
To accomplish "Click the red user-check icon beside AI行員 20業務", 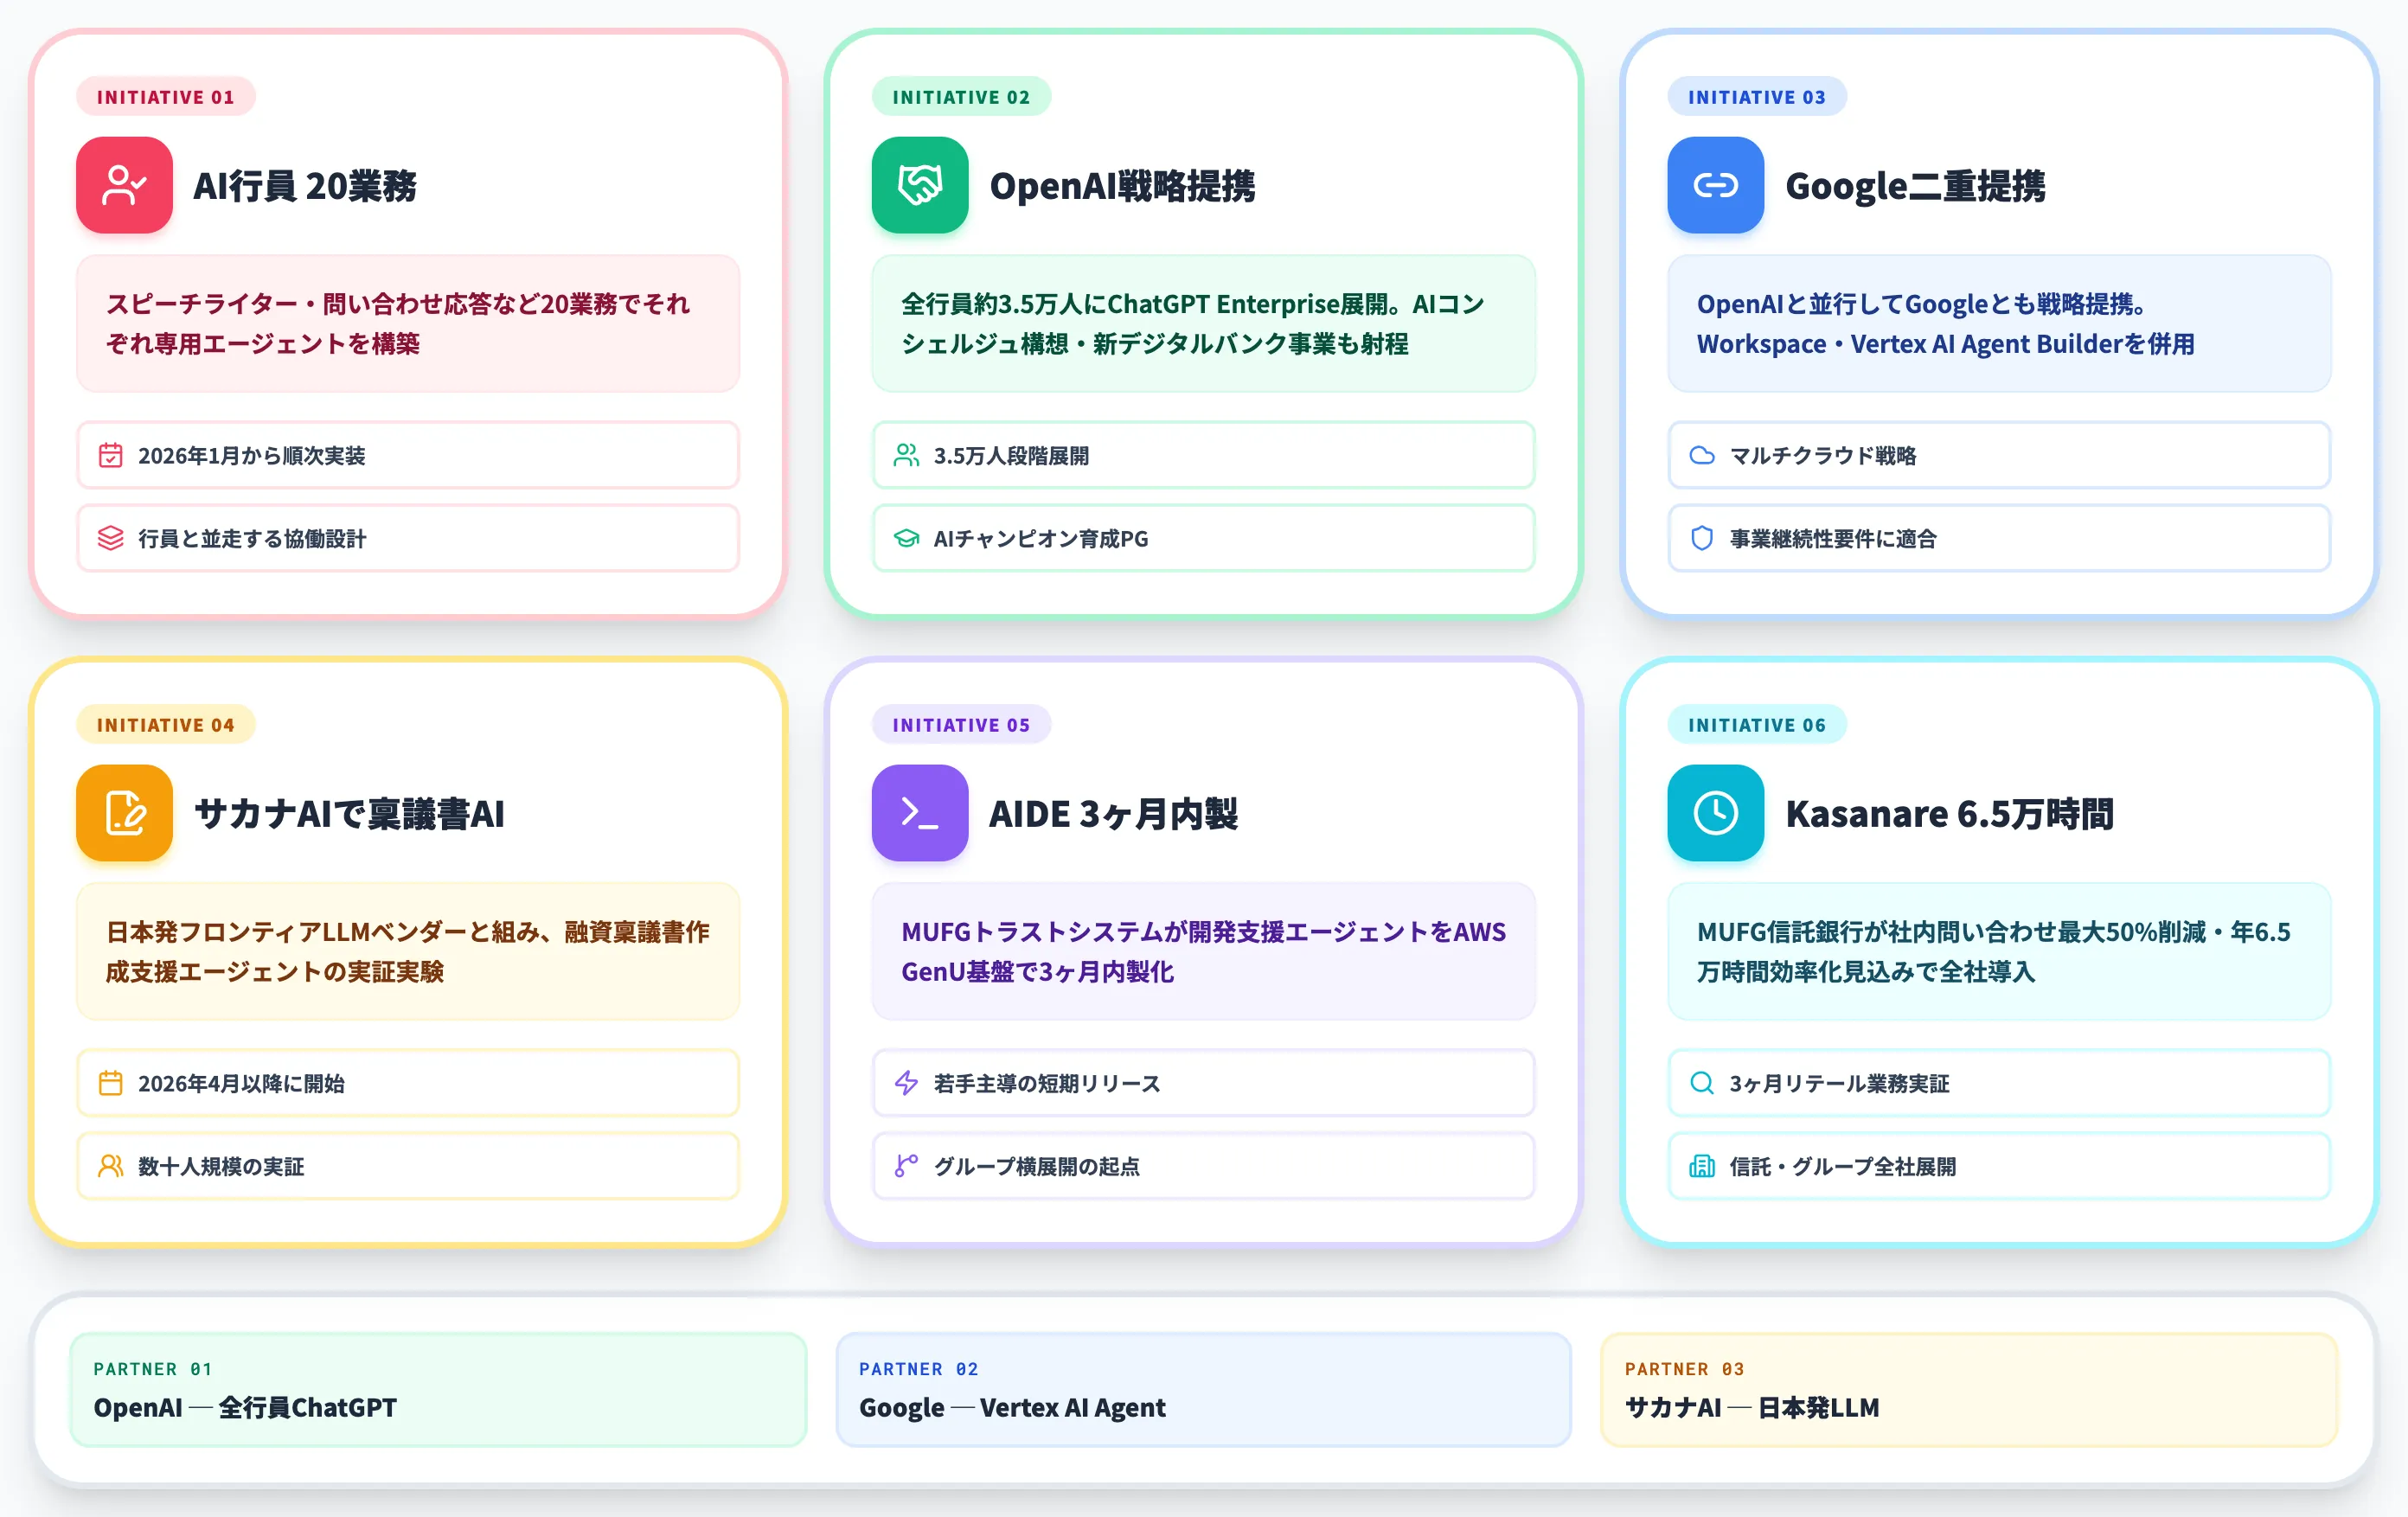I will [x=124, y=185].
